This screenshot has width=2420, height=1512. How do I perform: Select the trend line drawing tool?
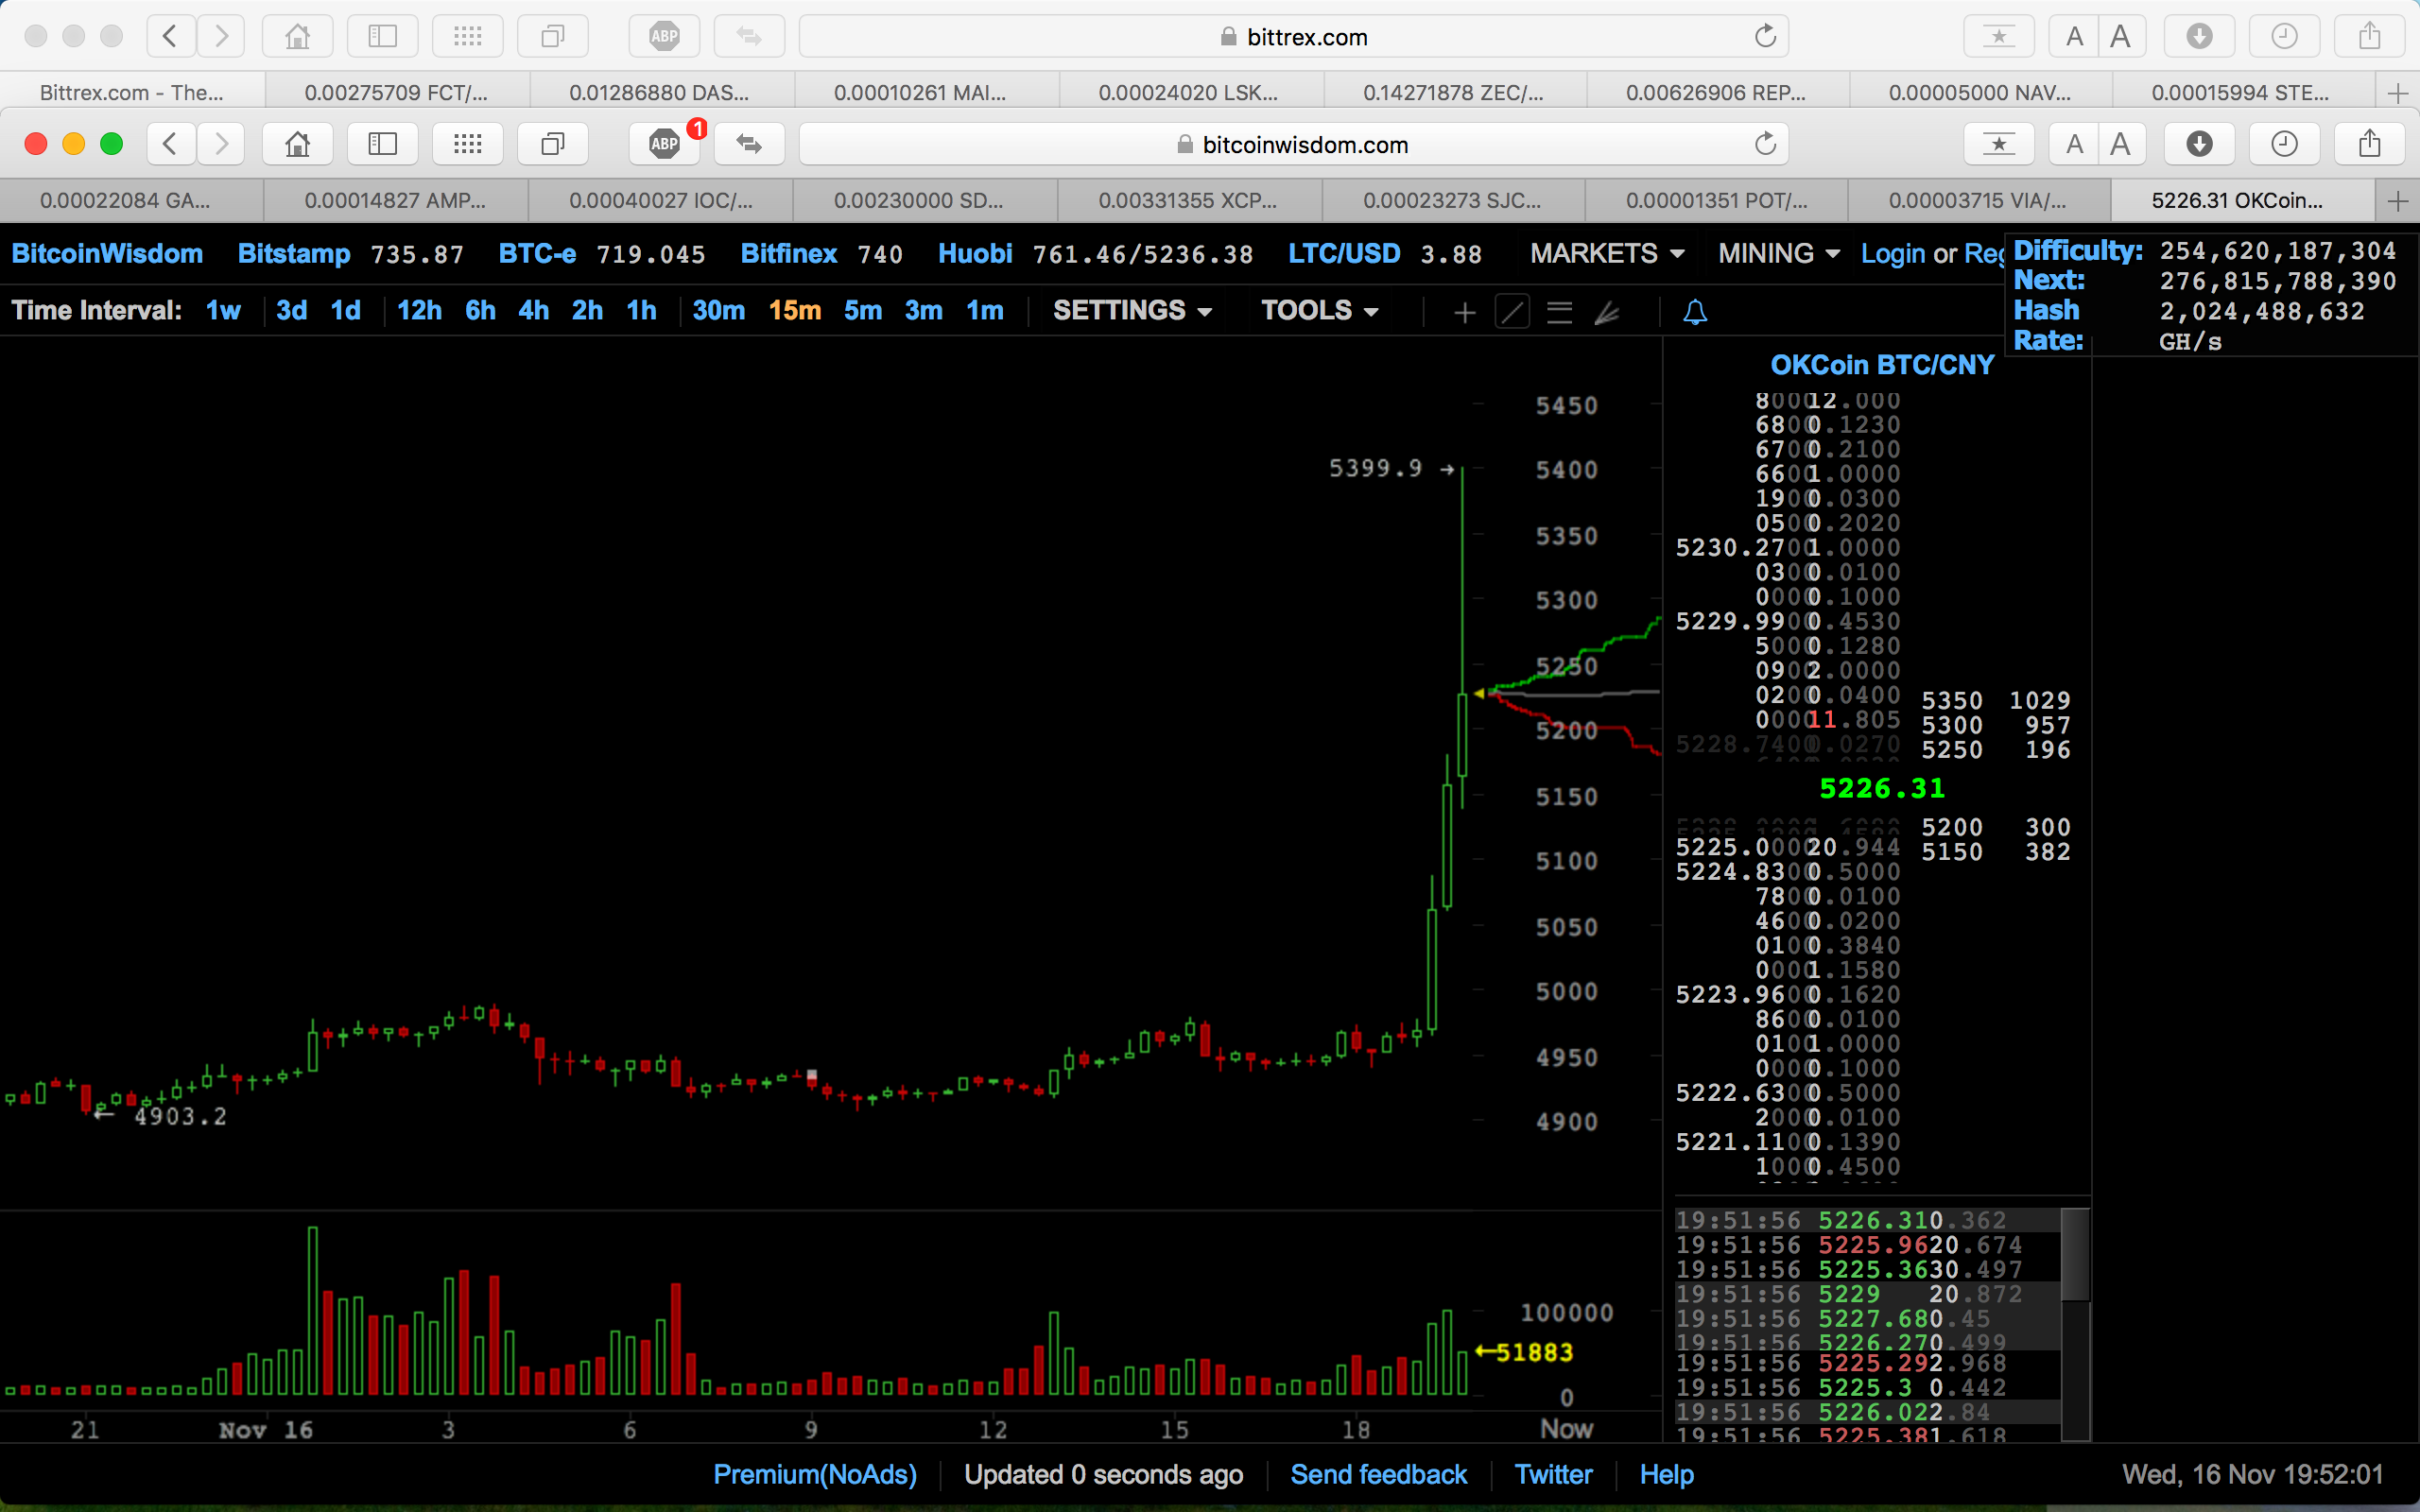click(x=1512, y=313)
